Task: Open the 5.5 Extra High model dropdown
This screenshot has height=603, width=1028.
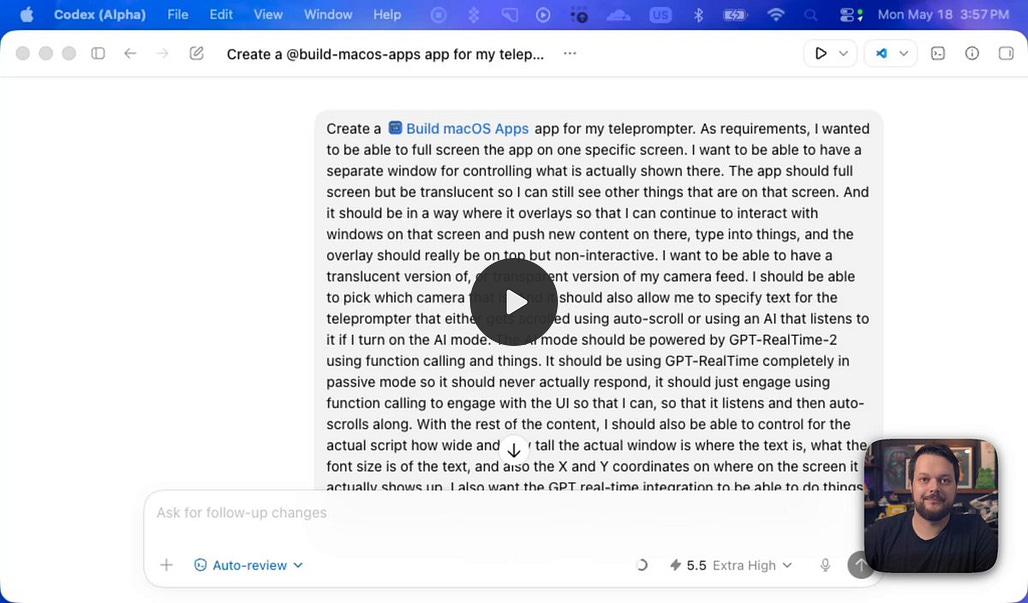Action: click(731, 565)
